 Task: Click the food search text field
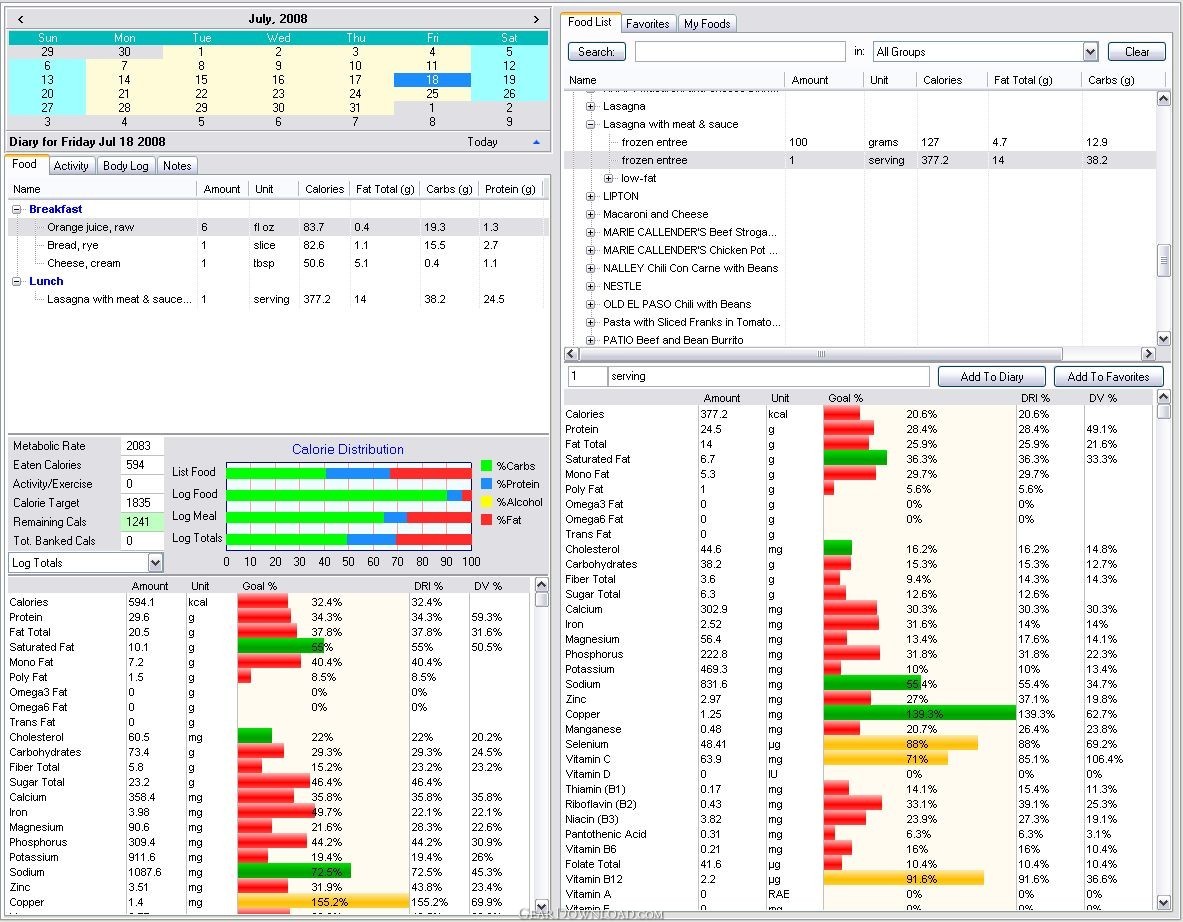(x=739, y=52)
